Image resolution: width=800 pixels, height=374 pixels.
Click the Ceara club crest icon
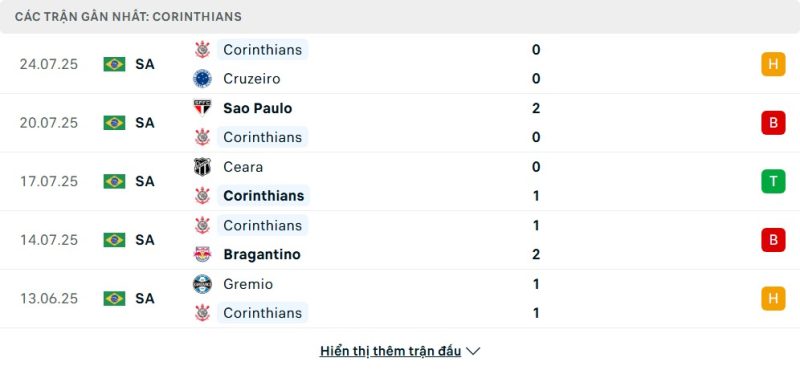coord(203,167)
